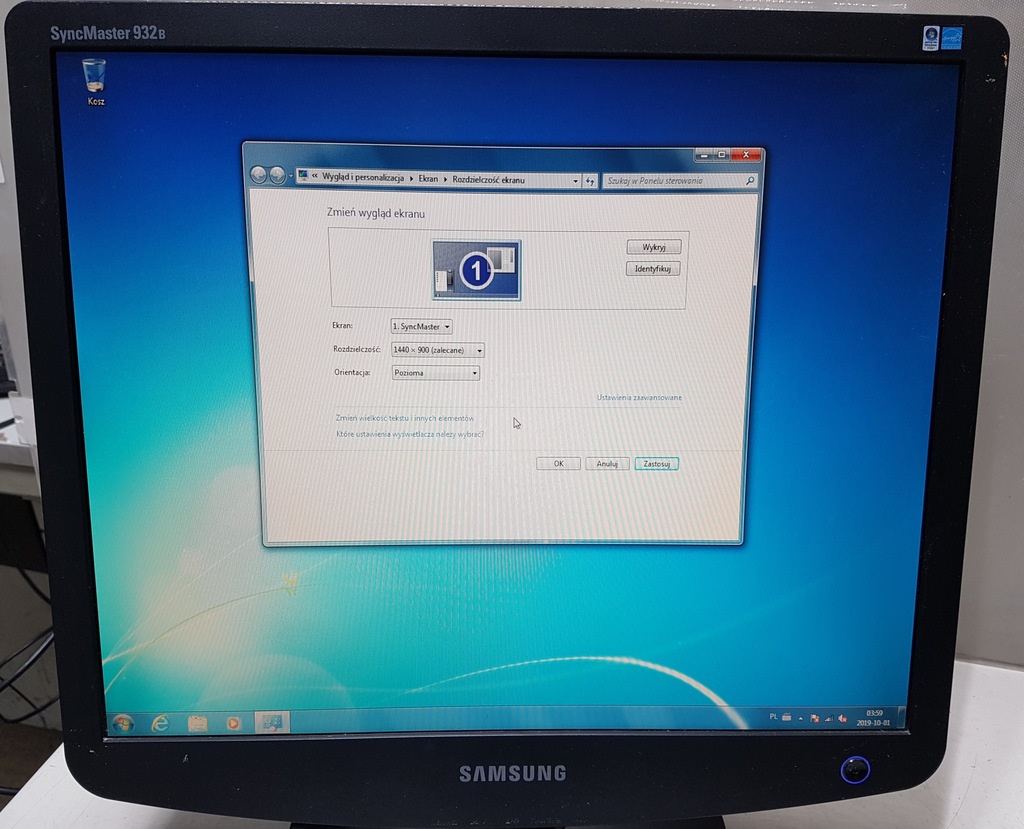Maximize the Rozdzielczość ekranu window
1024x829 pixels.
click(x=722, y=155)
